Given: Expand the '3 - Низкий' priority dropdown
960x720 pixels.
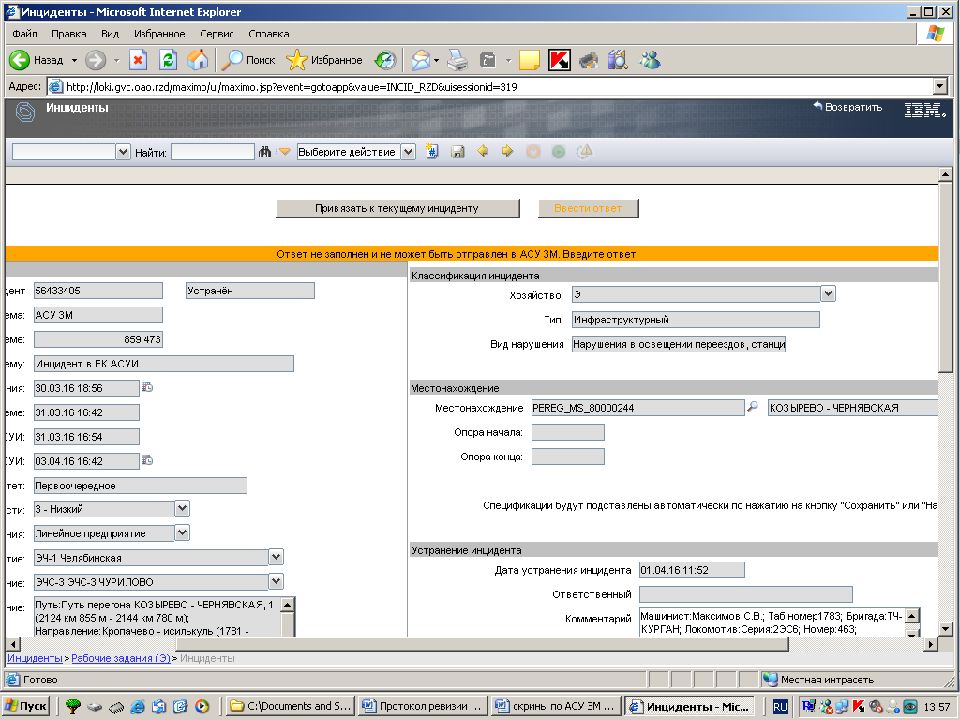Looking at the screenshot, I should pyautogui.click(x=182, y=508).
